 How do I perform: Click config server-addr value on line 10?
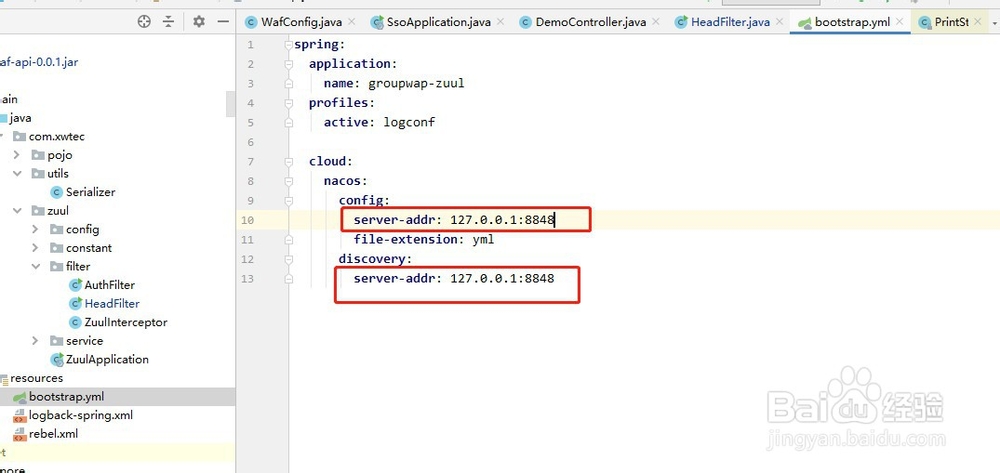click(x=502, y=220)
